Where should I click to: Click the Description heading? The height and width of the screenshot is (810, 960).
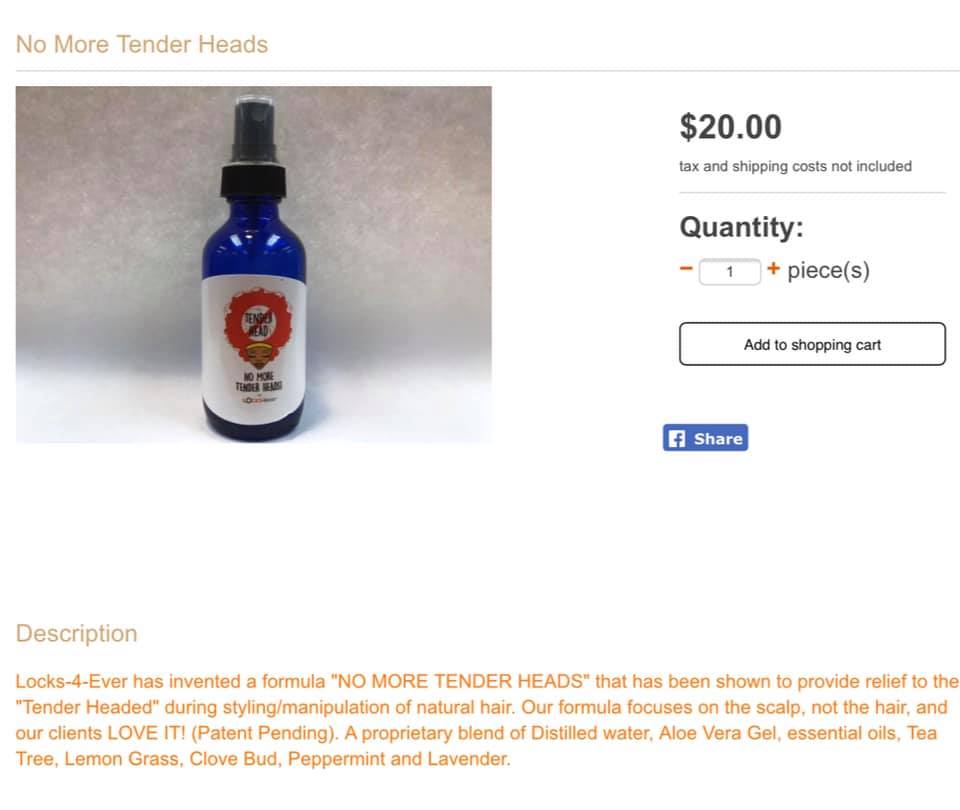77,633
